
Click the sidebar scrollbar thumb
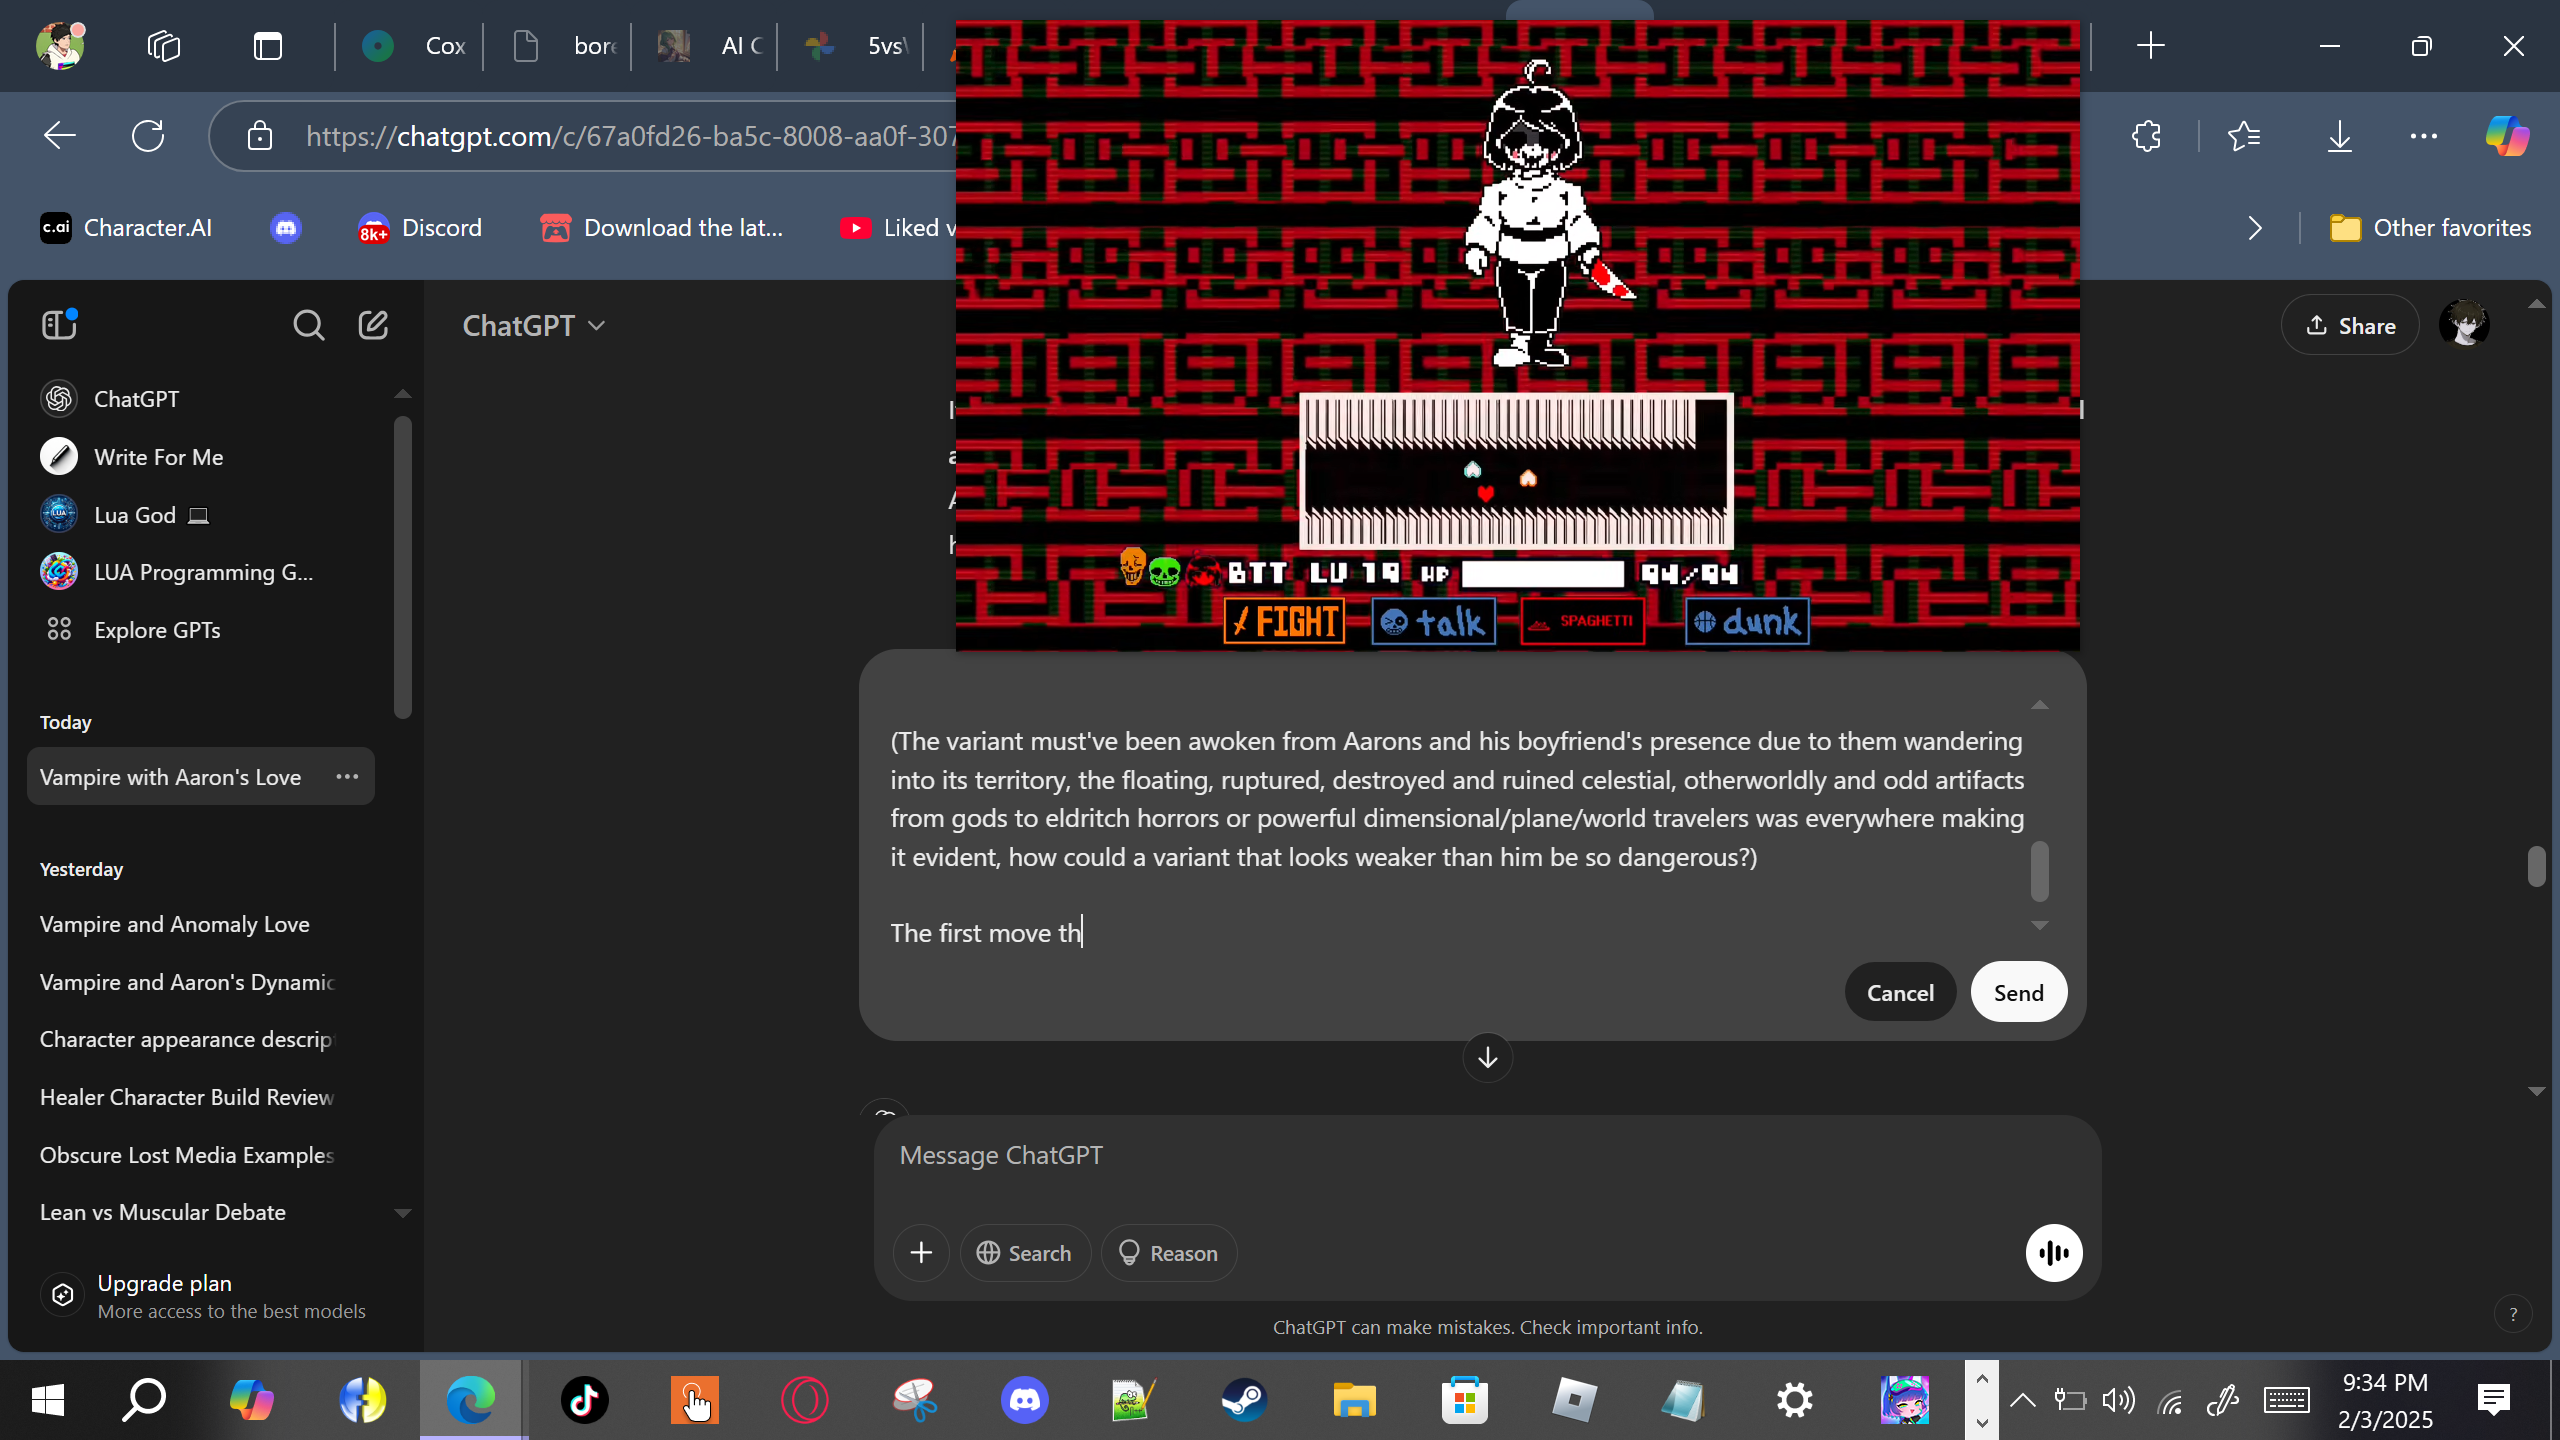click(x=403, y=567)
